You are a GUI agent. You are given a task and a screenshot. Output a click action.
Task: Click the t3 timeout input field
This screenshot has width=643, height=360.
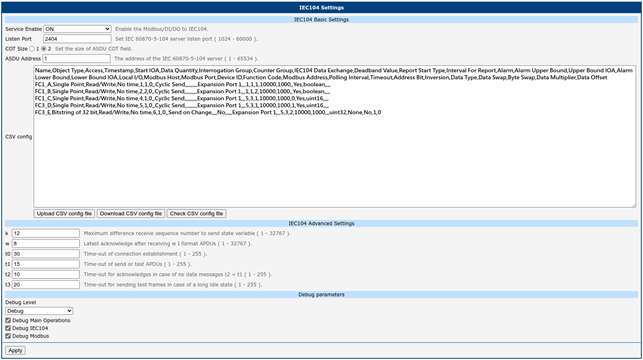coord(46,285)
